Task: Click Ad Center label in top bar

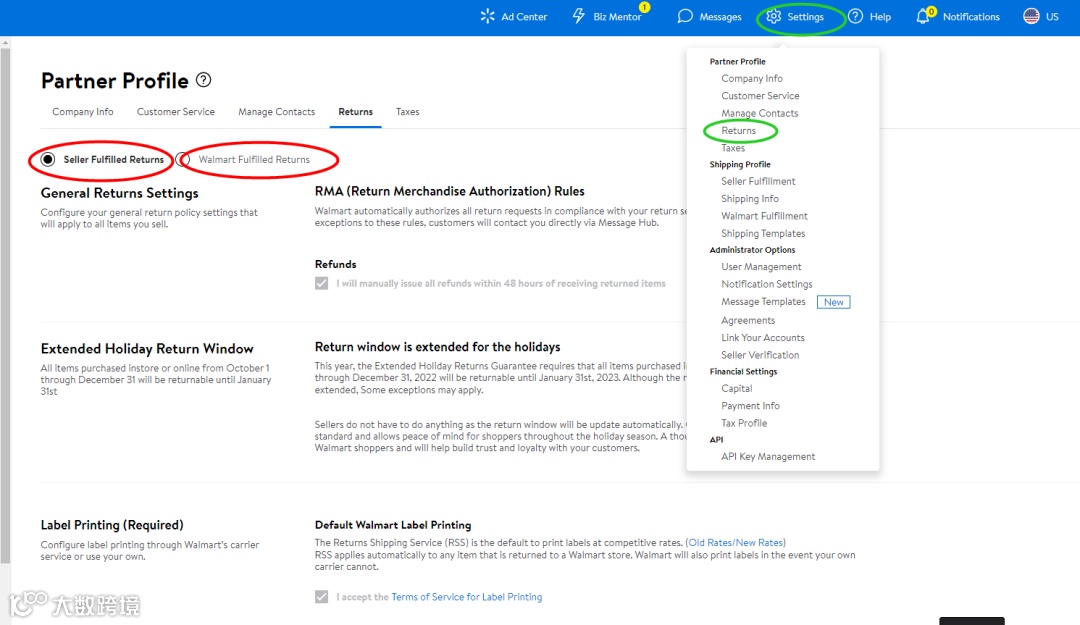Action: point(524,17)
